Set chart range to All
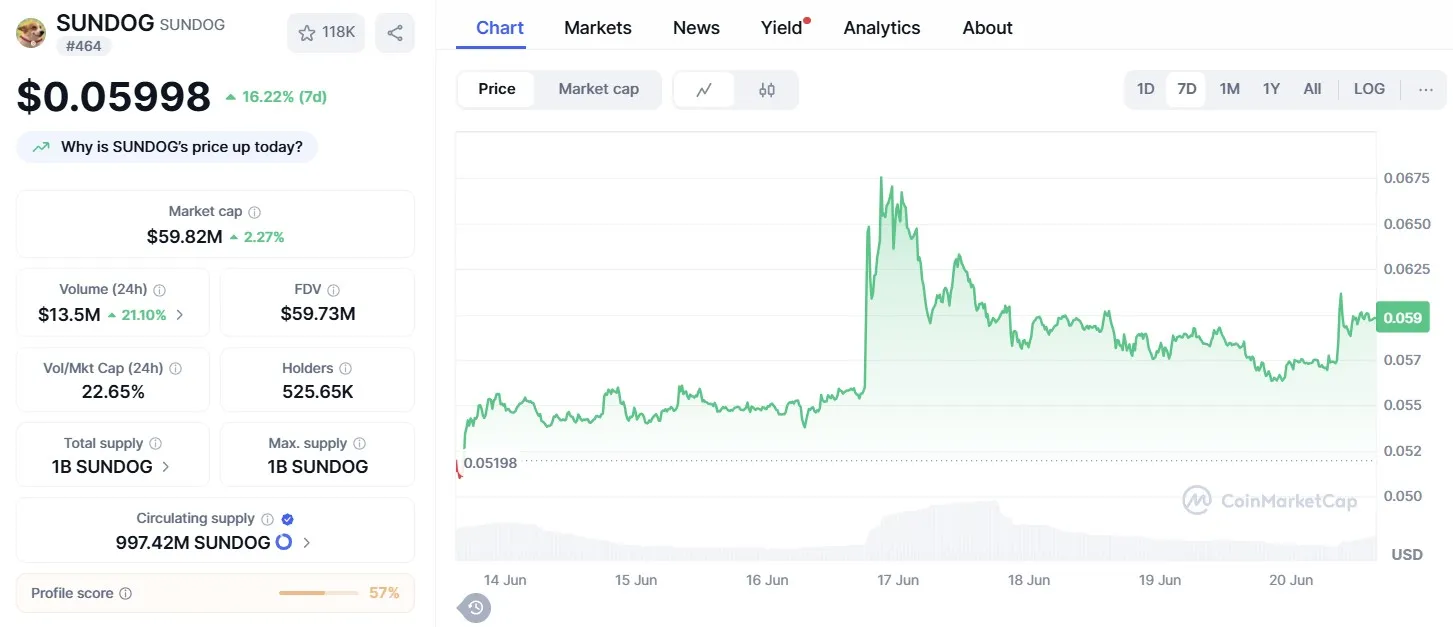The height and width of the screenshot is (627, 1453). tap(1312, 89)
